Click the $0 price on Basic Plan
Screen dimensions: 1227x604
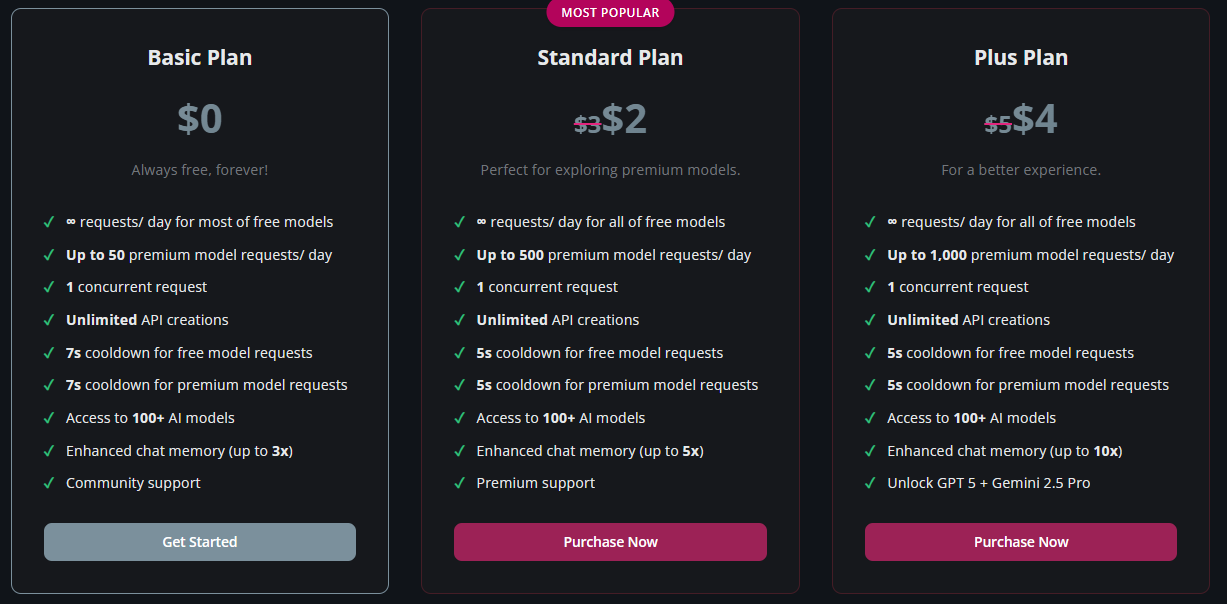tap(200, 119)
